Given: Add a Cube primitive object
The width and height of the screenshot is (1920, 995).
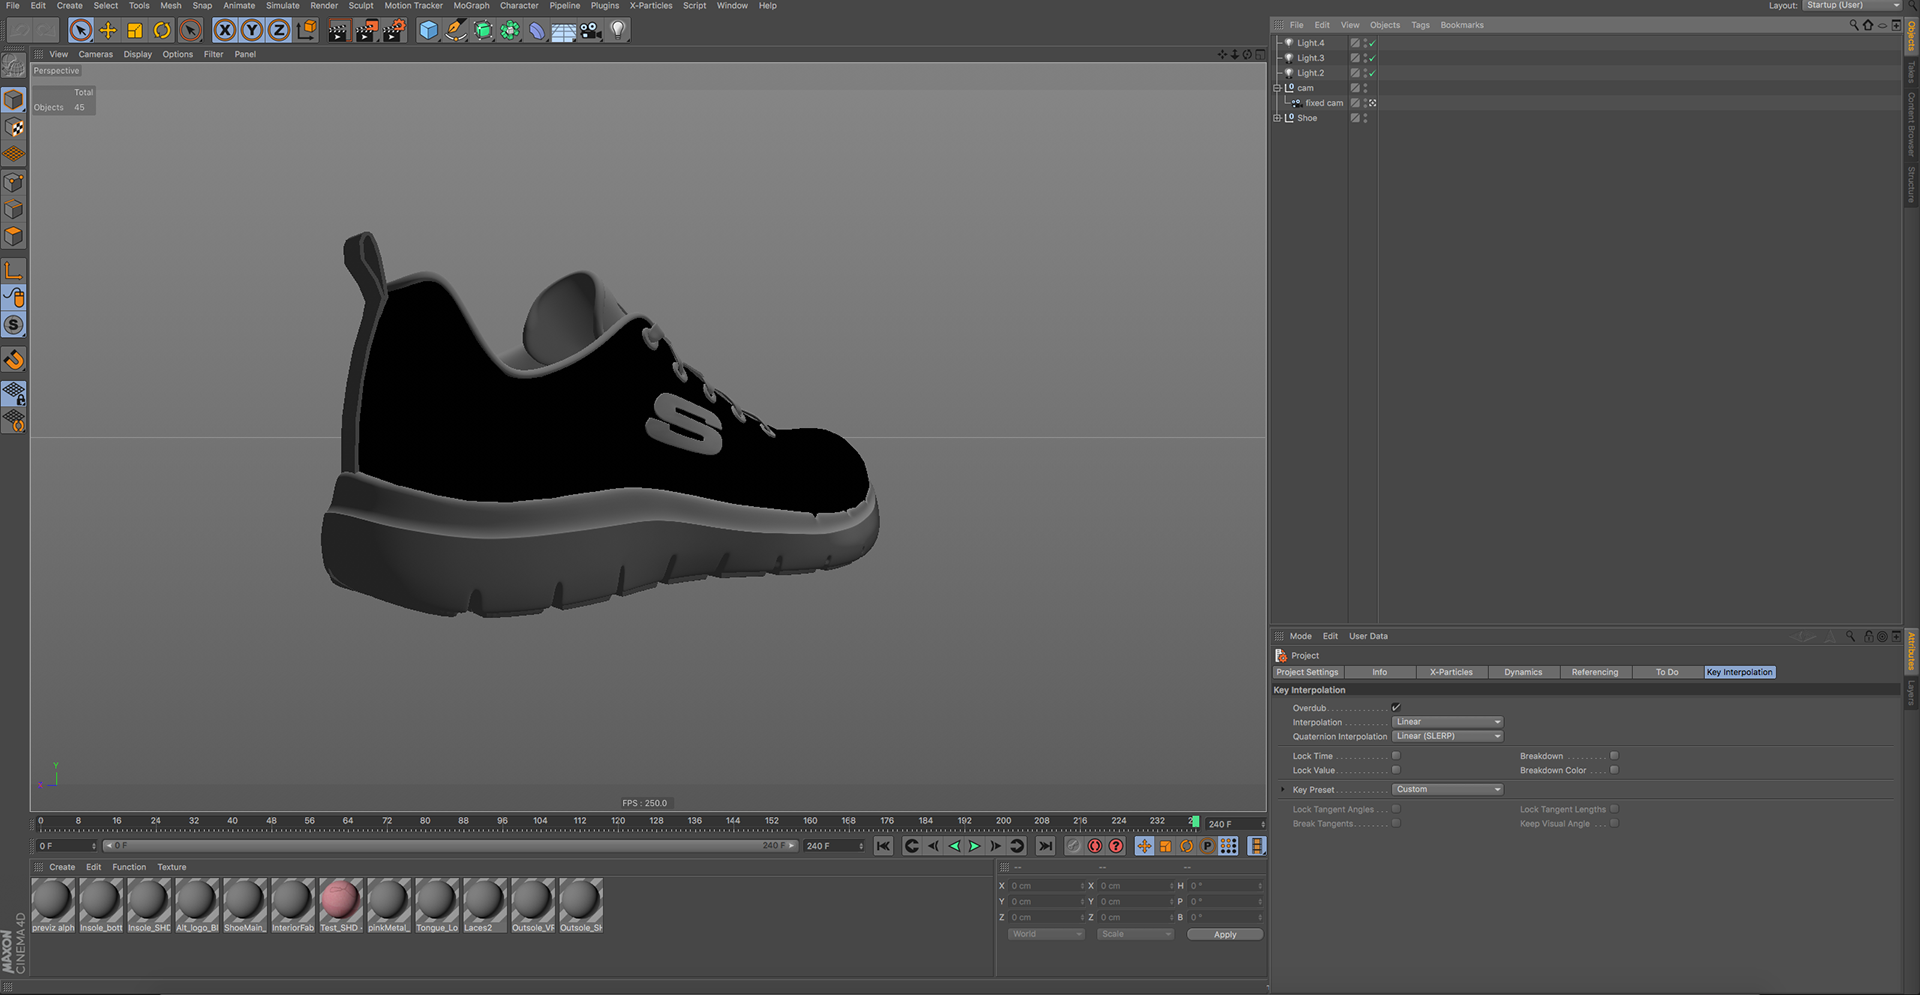Looking at the screenshot, I should coord(429,30).
